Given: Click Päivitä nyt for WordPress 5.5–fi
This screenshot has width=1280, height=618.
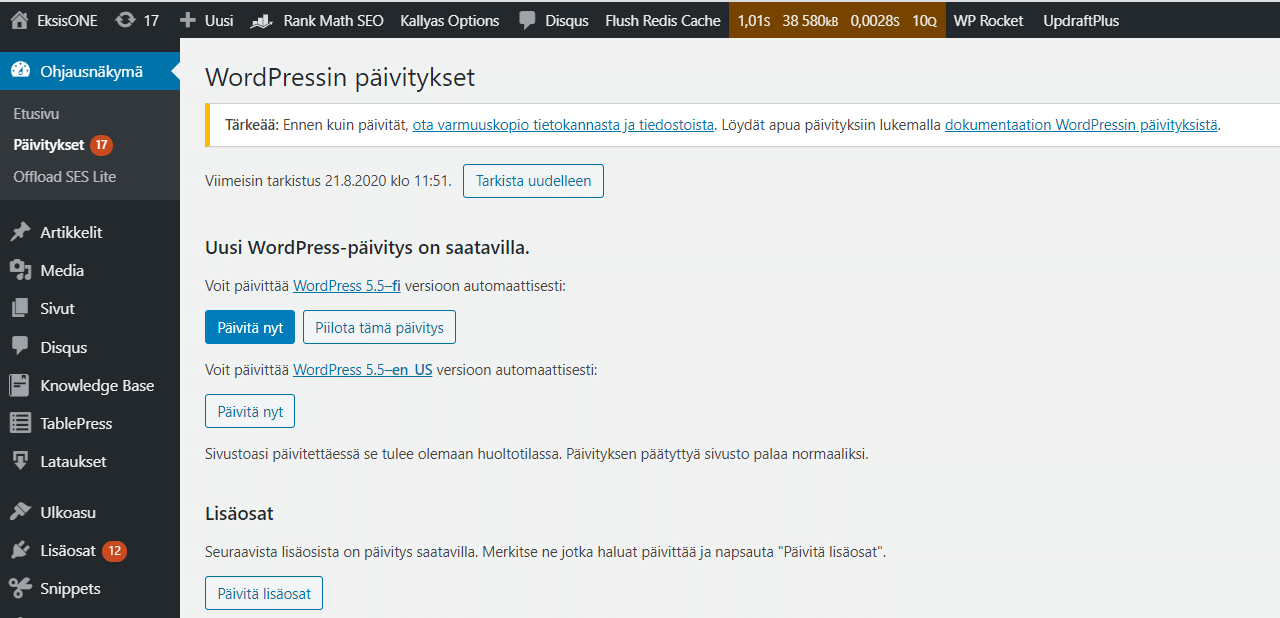Looking at the screenshot, I should click(249, 326).
